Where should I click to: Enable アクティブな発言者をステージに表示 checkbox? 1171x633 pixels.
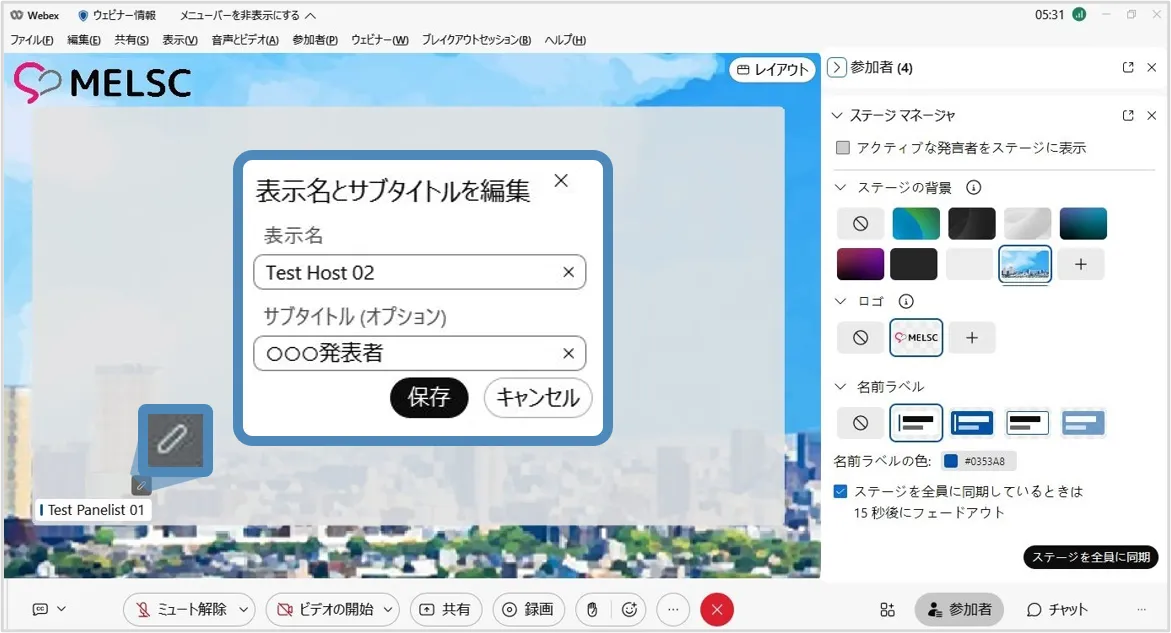843,148
